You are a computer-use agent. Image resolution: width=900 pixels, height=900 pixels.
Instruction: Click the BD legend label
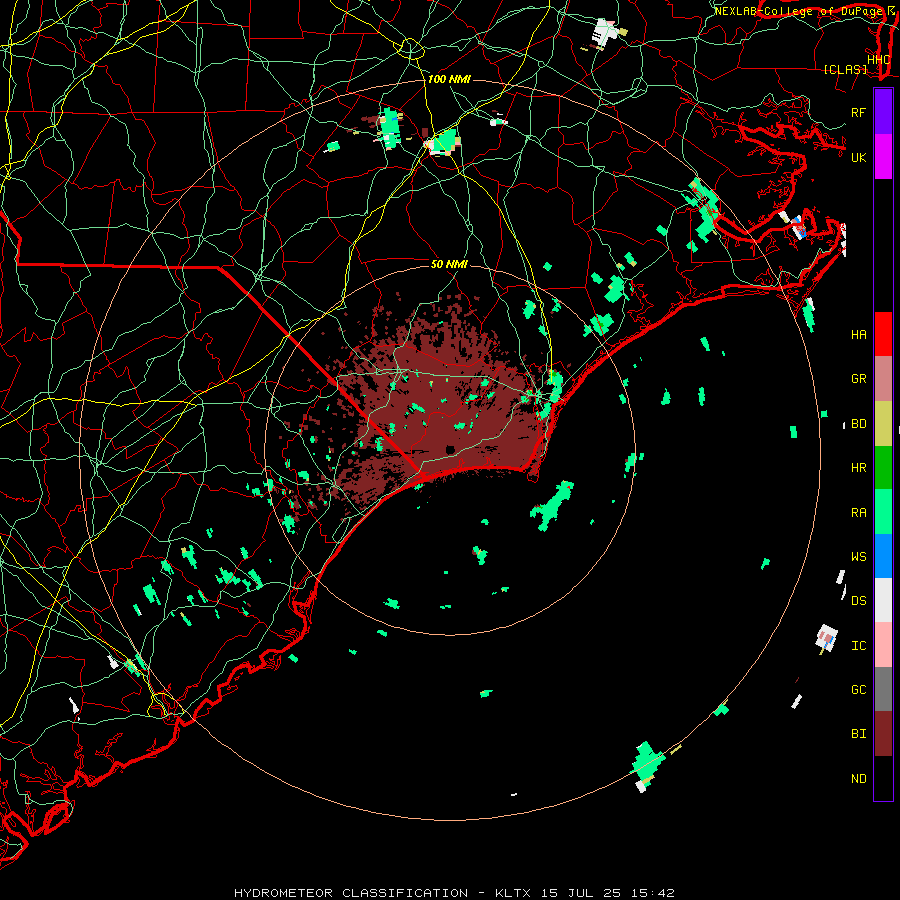click(x=858, y=424)
